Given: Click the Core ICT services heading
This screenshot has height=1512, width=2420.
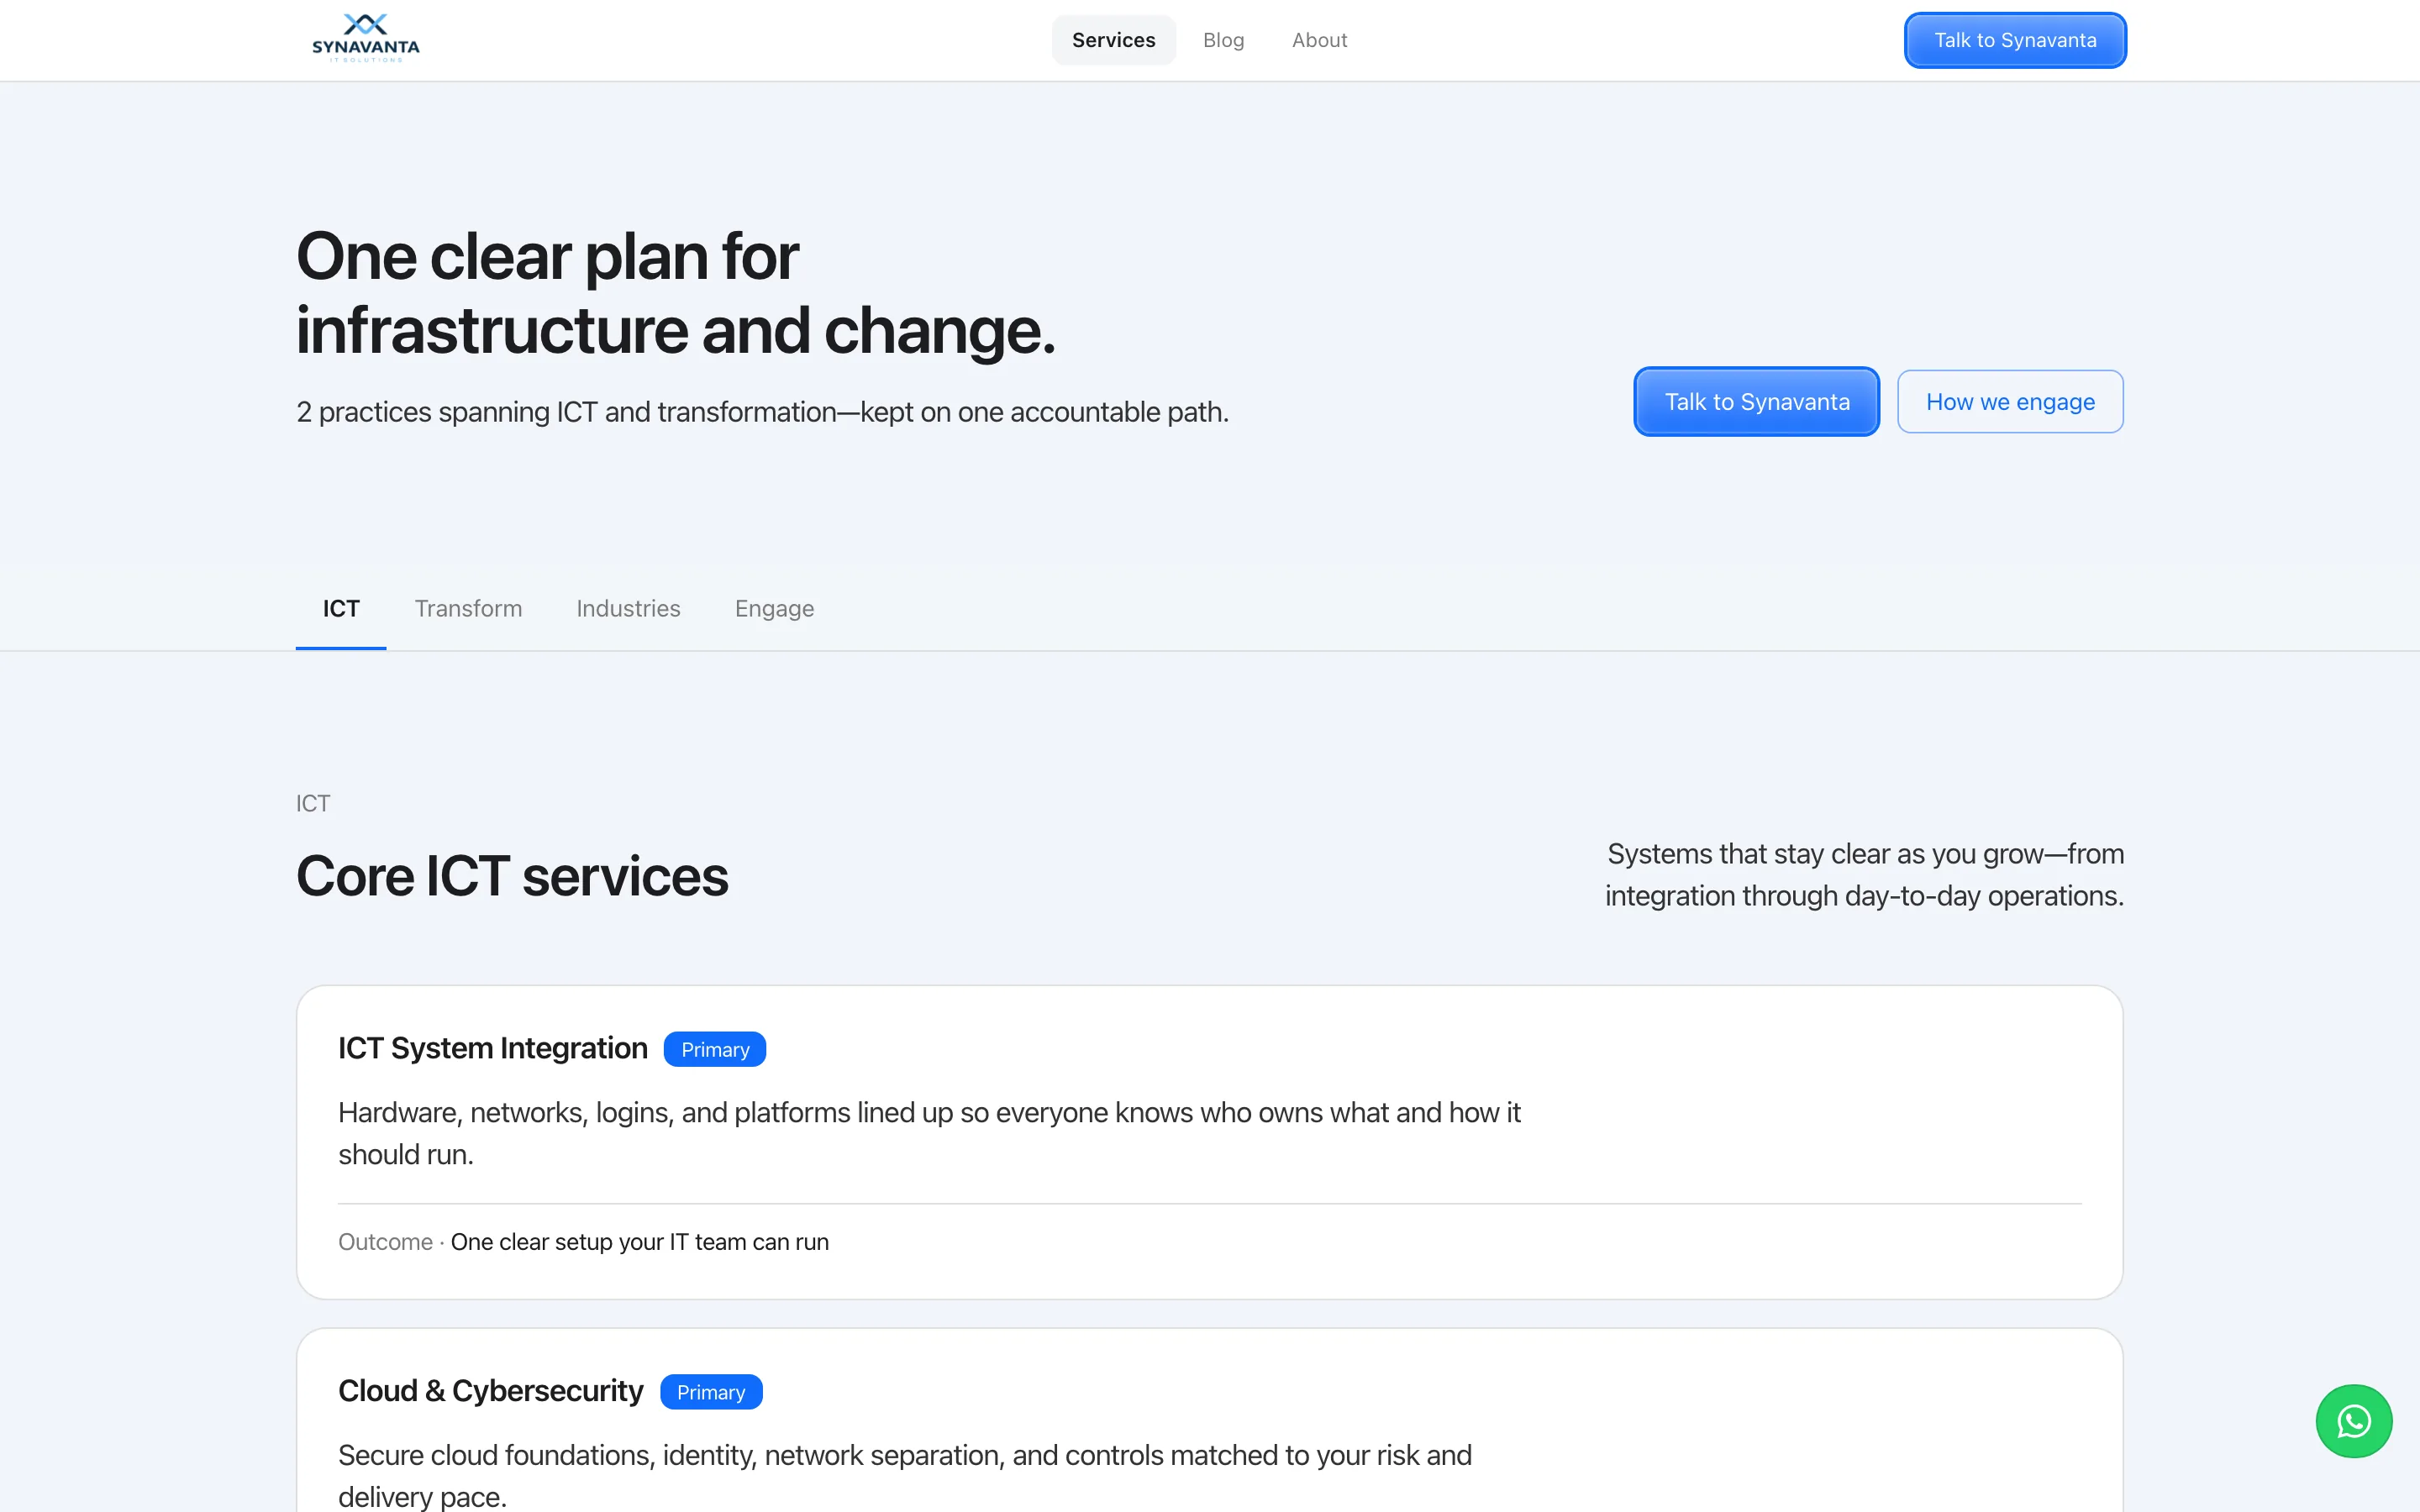Looking at the screenshot, I should (x=512, y=876).
